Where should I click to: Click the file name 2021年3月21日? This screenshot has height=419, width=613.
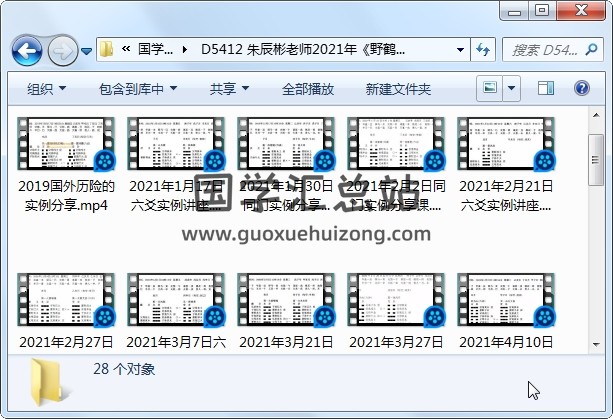click(x=286, y=342)
